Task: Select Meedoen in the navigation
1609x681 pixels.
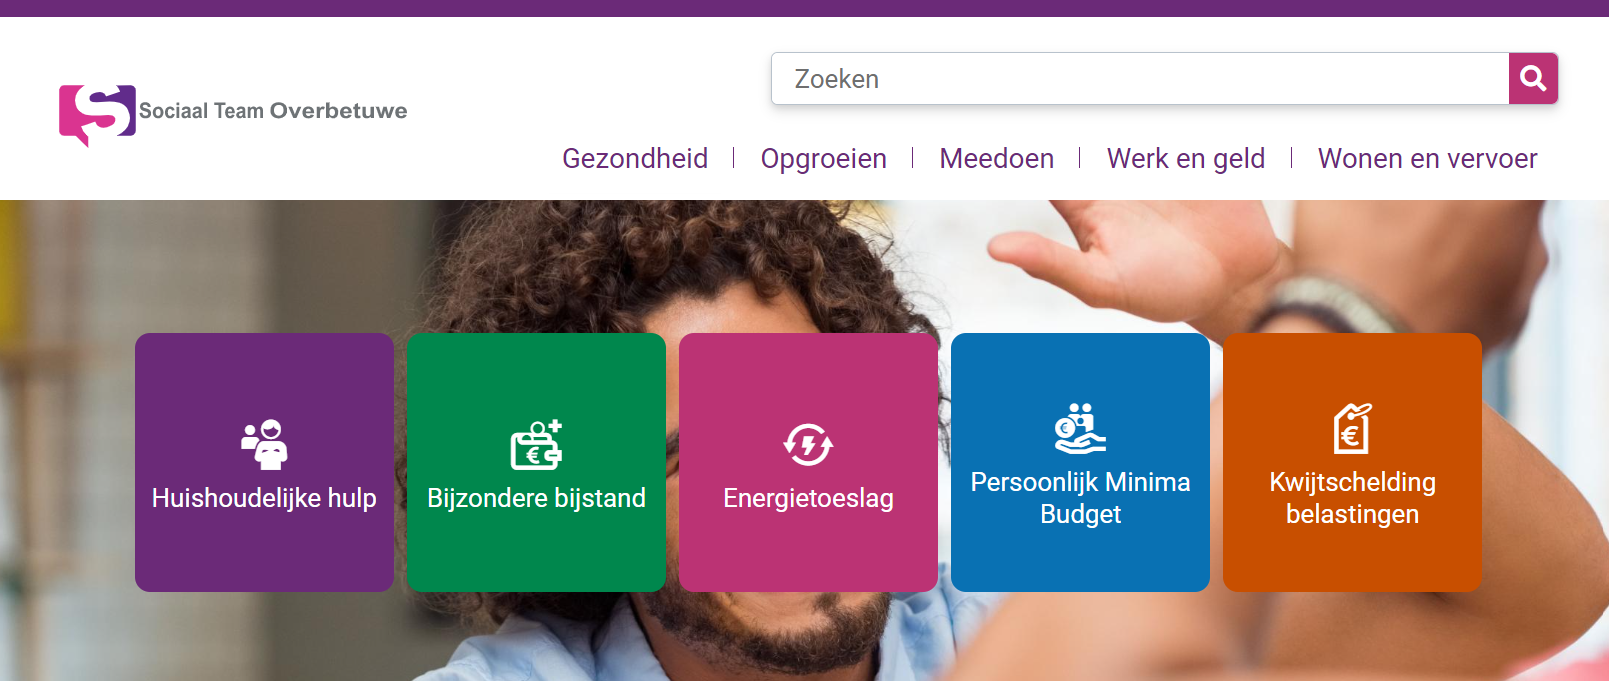Action: [x=997, y=158]
